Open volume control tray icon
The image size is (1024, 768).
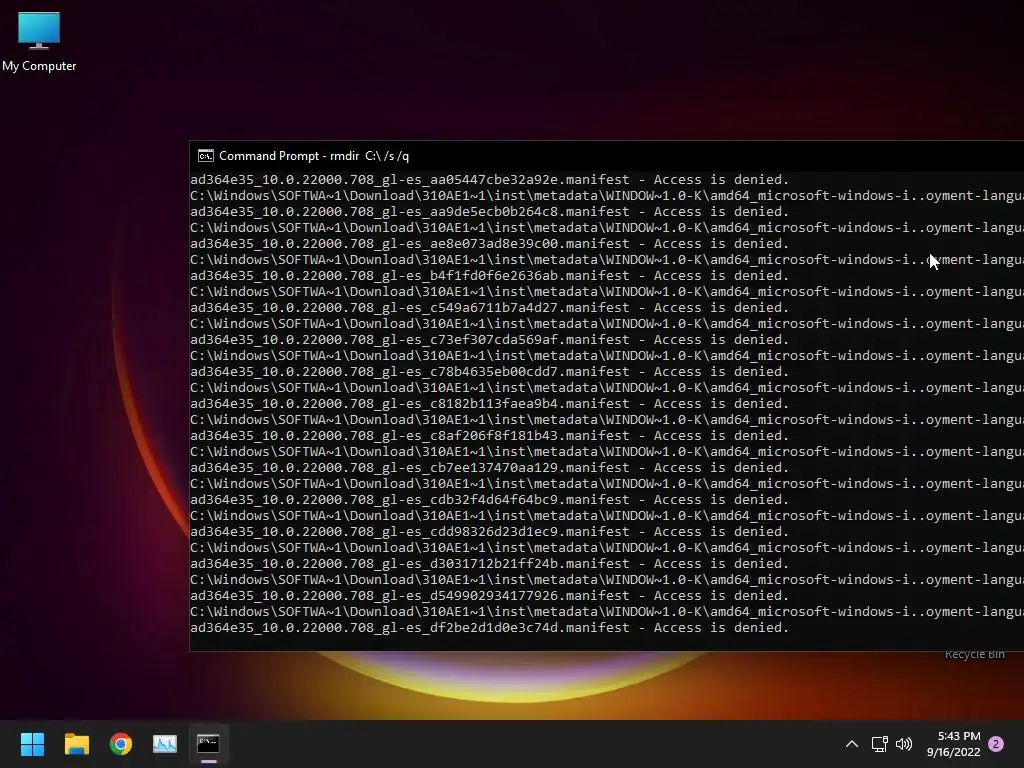coord(904,744)
